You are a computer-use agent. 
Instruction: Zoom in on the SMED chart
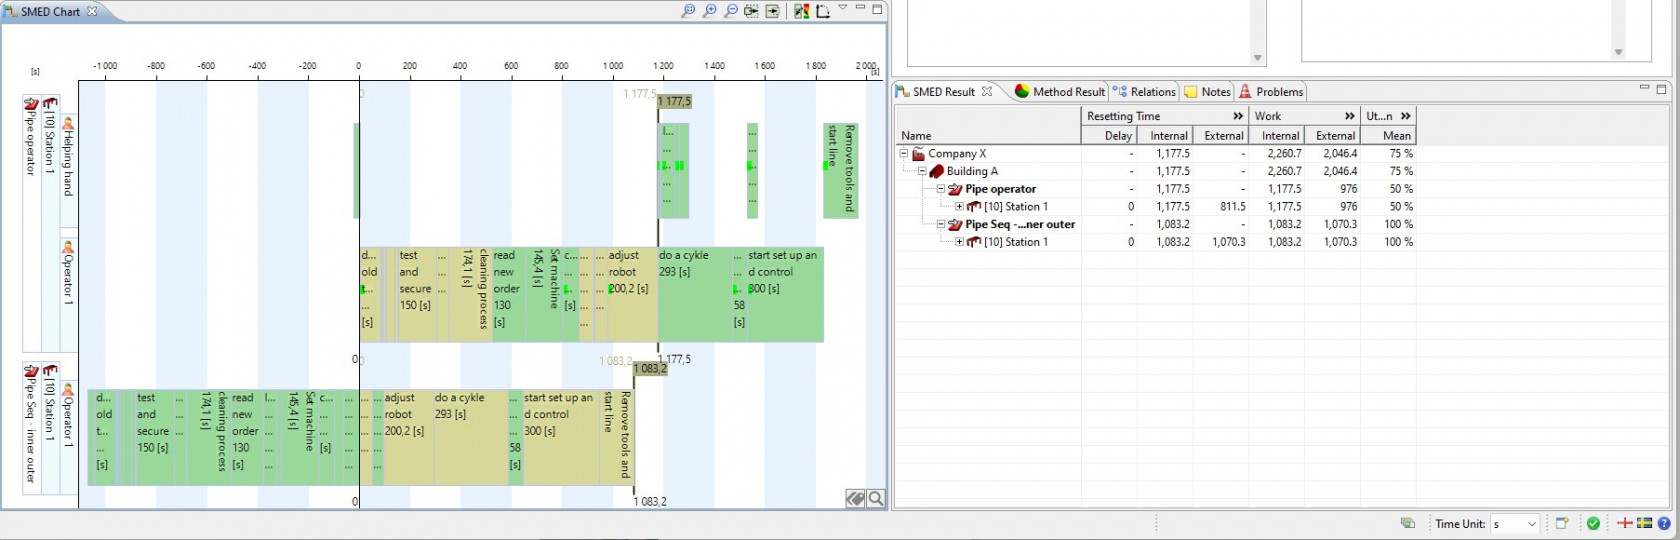coord(709,11)
